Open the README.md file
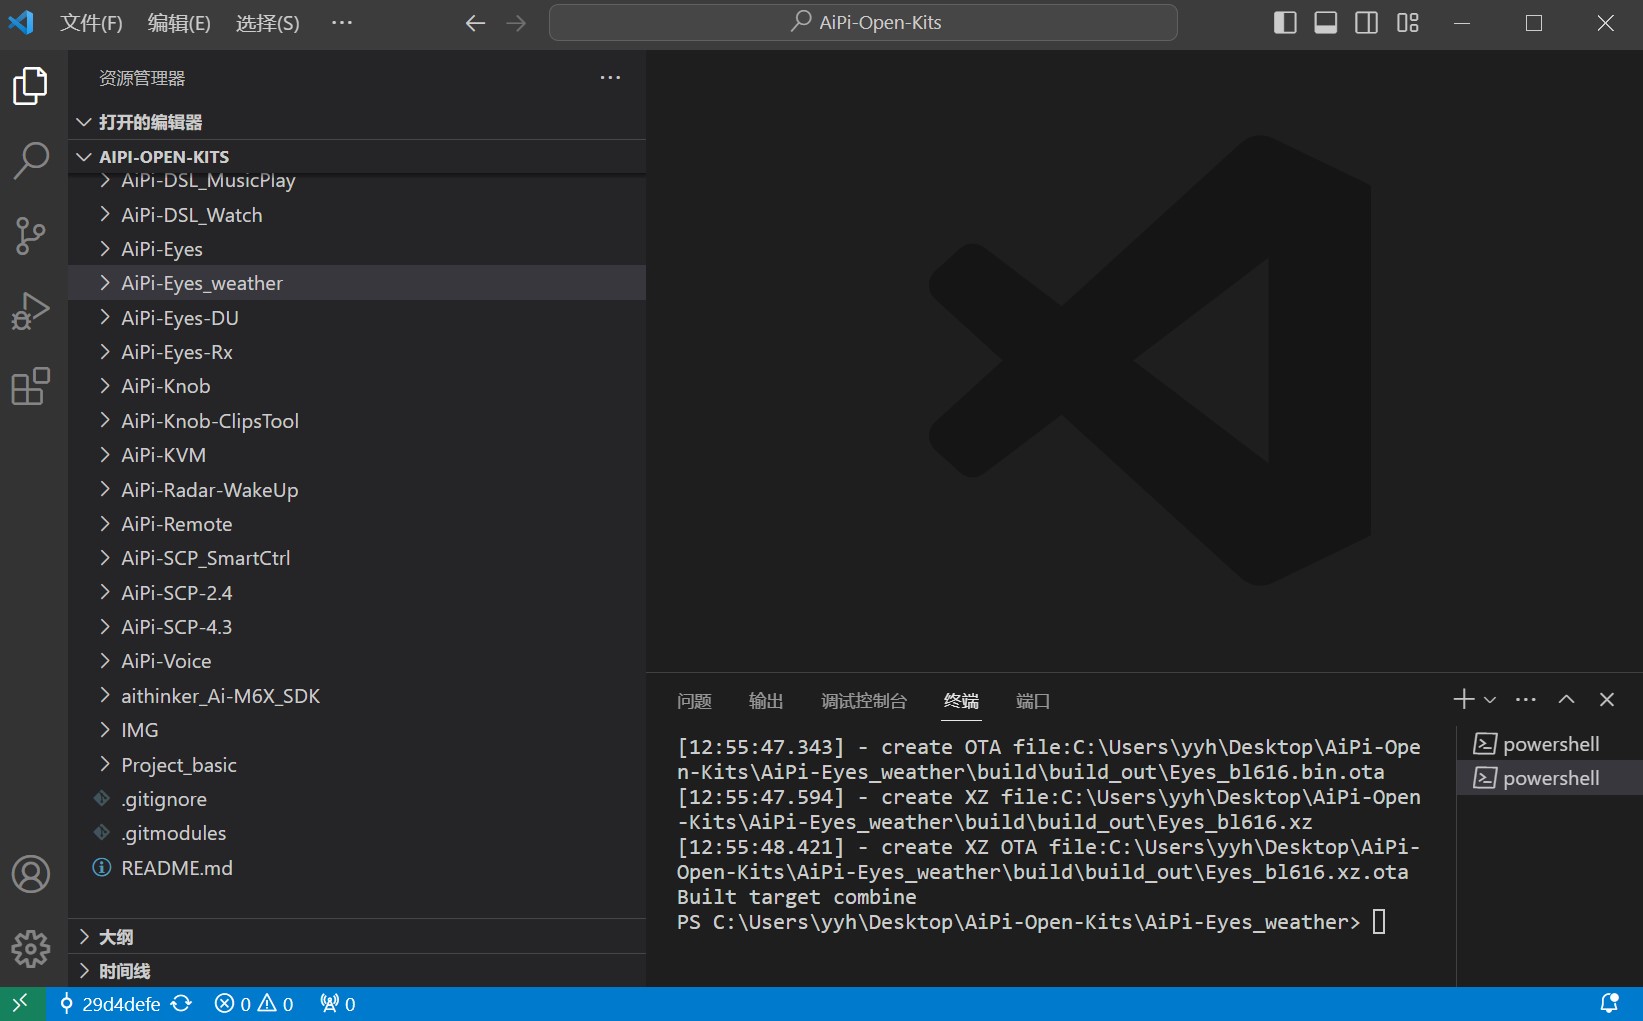1643x1021 pixels. [x=357, y=868]
